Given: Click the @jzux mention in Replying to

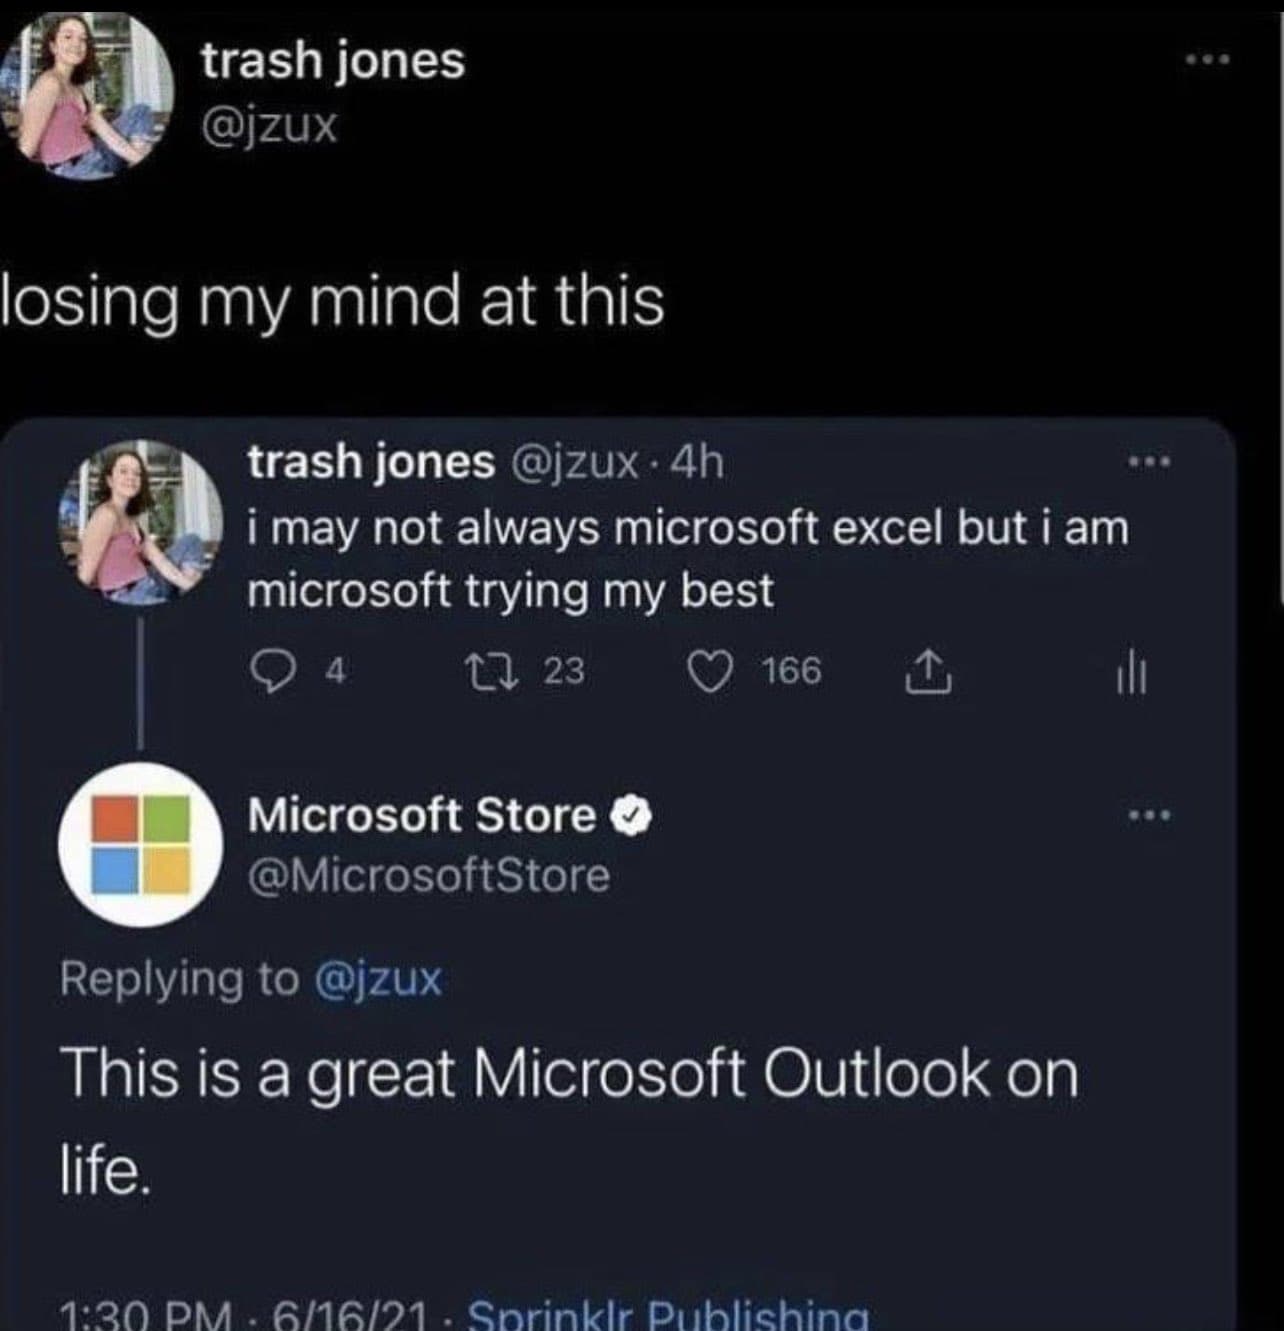Looking at the screenshot, I should 378,978.
